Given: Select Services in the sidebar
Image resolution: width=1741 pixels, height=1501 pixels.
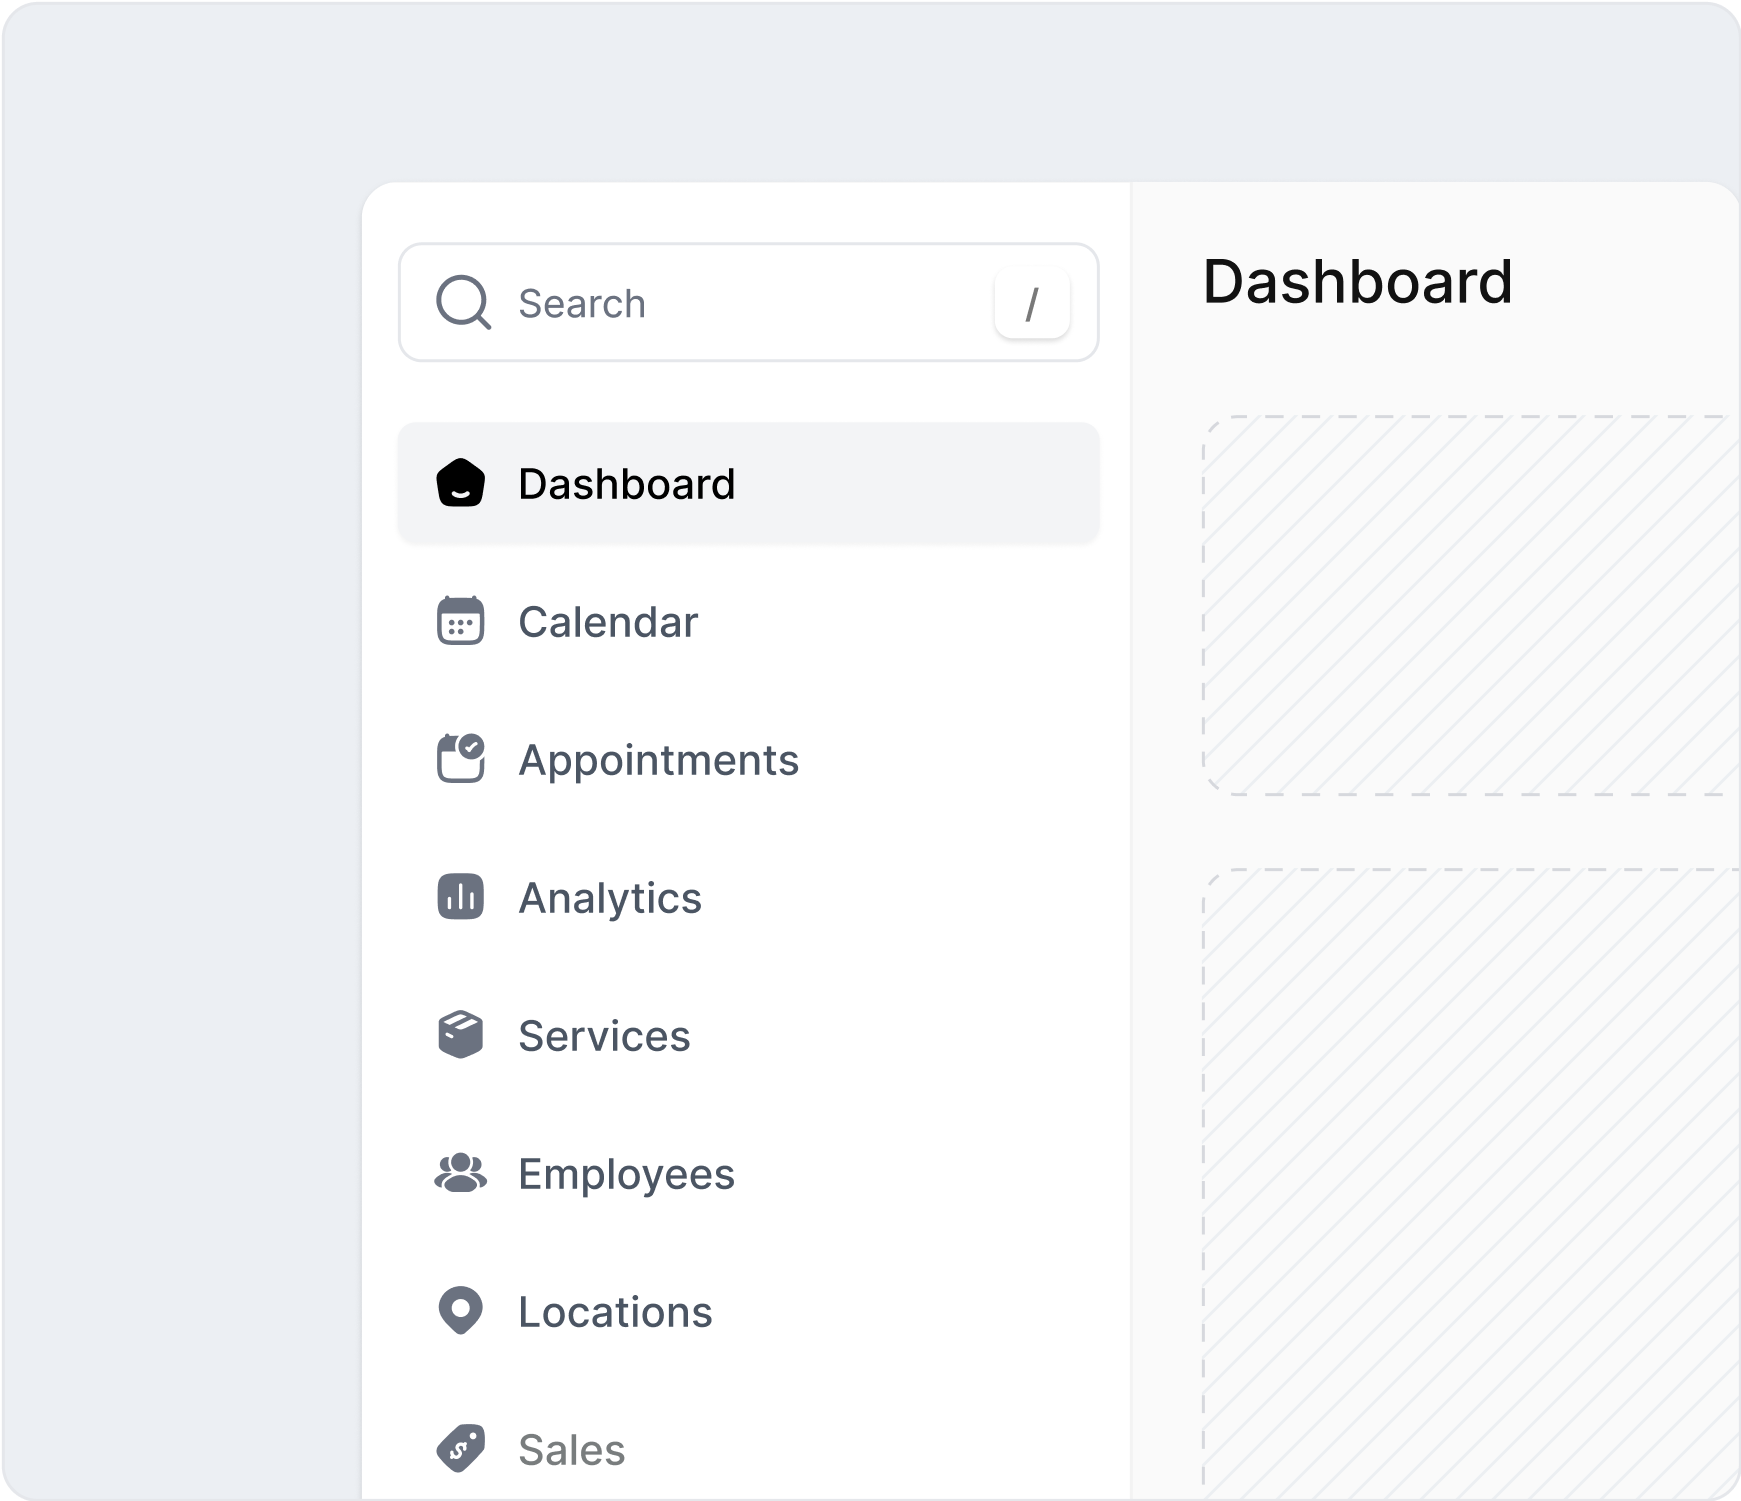Looking at the screenshot, I should point(604,1037).
